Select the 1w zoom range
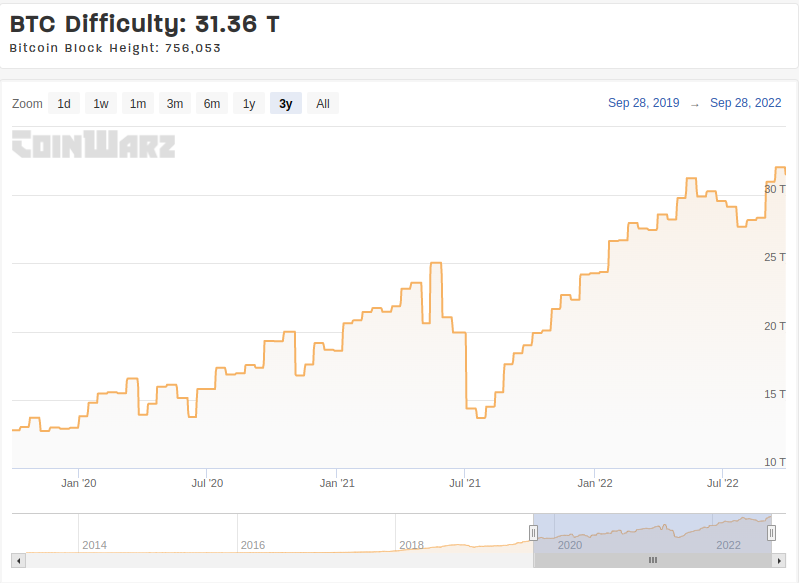The image size is (799, 583). (x=101, y=103)
